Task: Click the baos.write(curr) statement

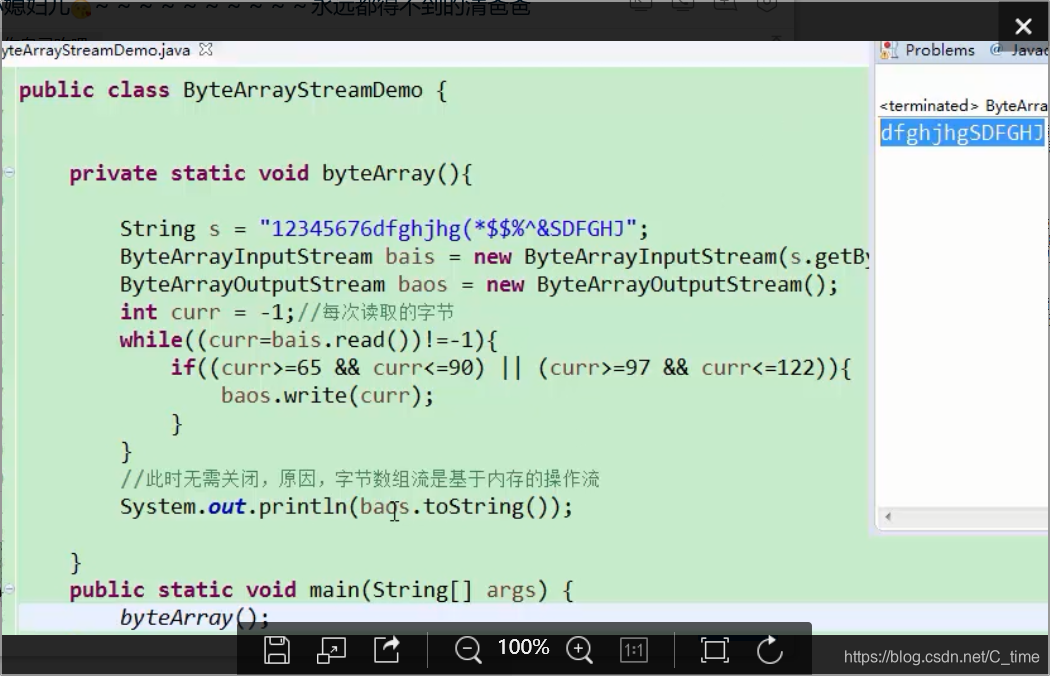Action: tap(327, 395)
